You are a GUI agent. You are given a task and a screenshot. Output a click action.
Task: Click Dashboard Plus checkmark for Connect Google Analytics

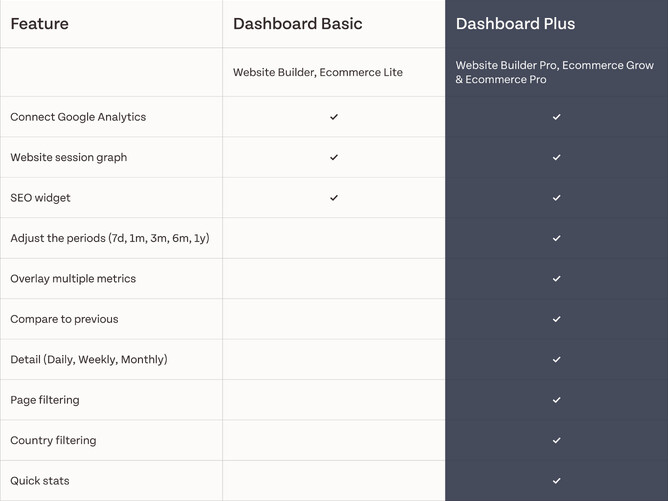pos(557,117)
